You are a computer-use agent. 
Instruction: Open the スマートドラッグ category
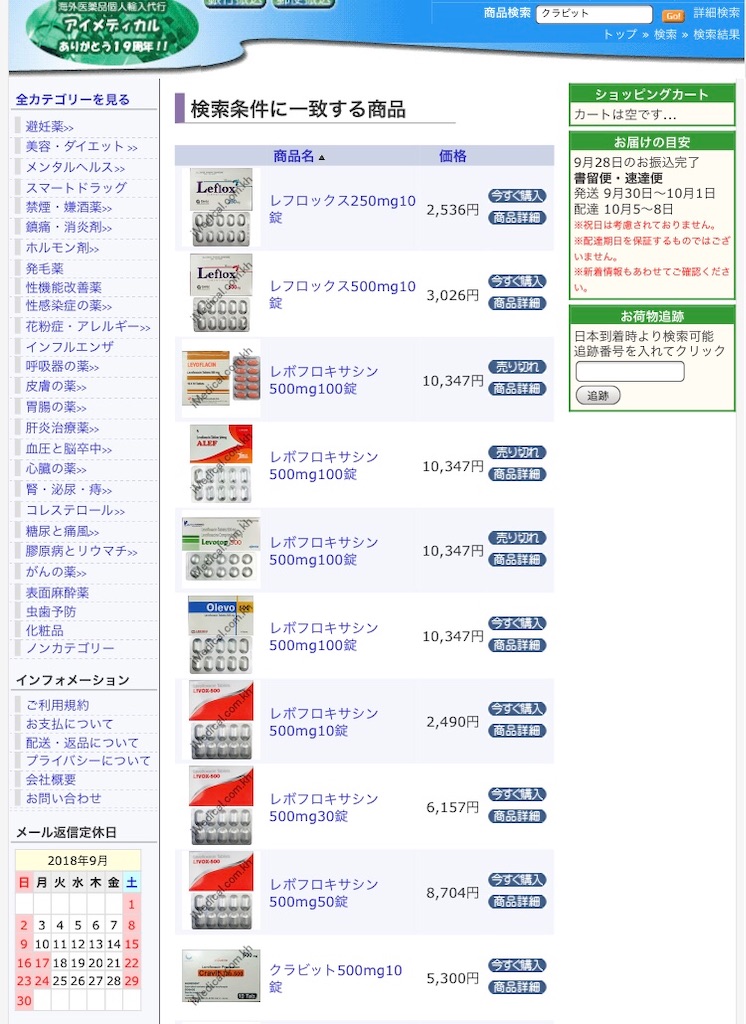point(76,188)
